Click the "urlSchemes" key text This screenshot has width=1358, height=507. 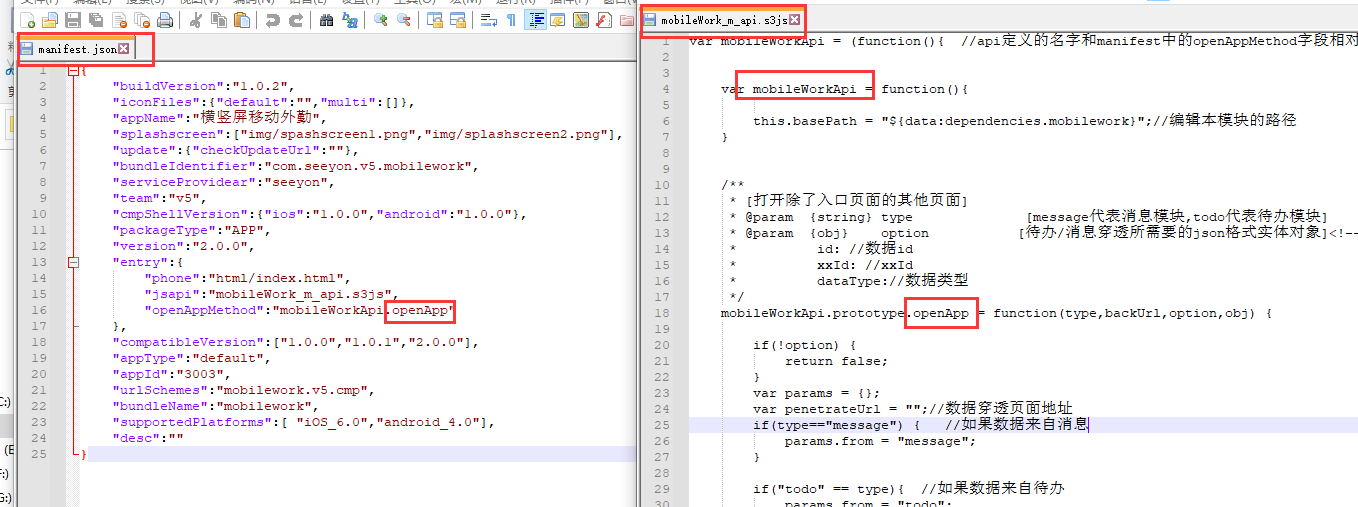pyautogui.click(x=160, y=391)
